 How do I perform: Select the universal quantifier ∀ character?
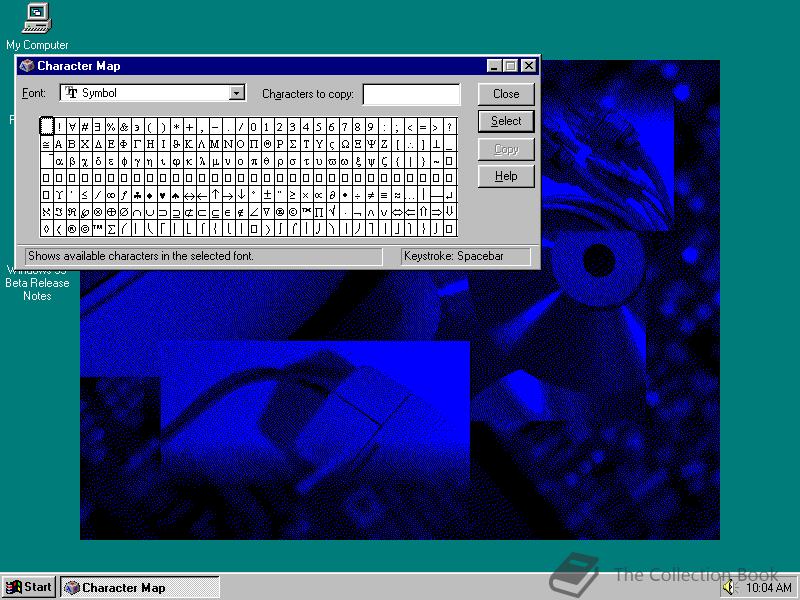point(72,127)
